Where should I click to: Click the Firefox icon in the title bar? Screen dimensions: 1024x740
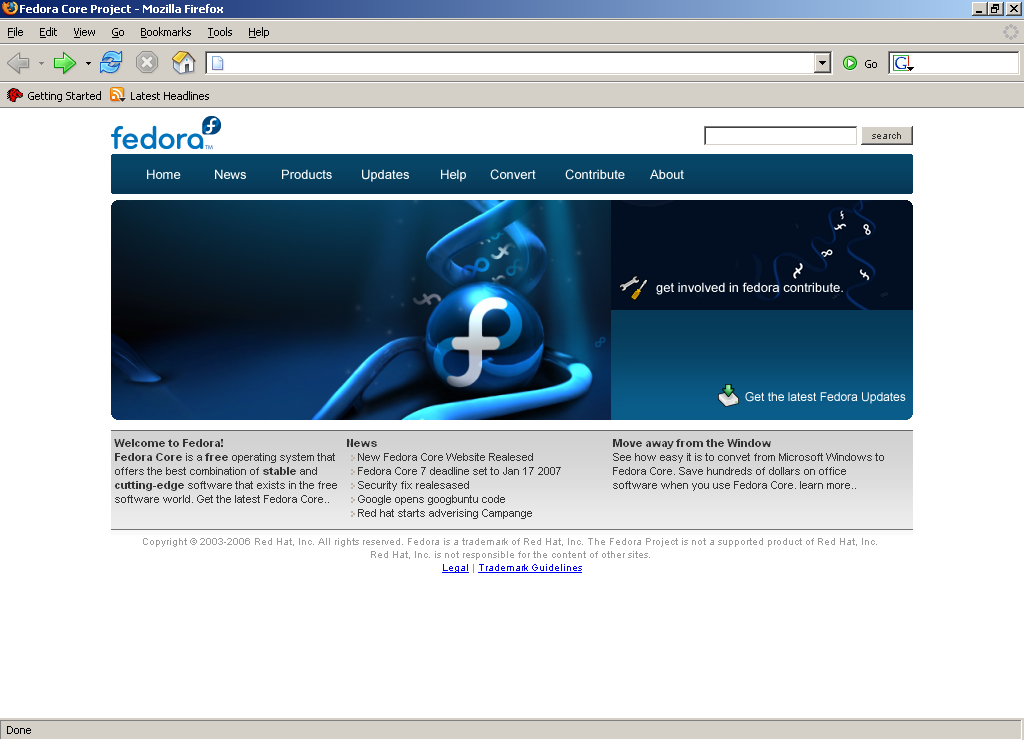[x=9, y=8]
